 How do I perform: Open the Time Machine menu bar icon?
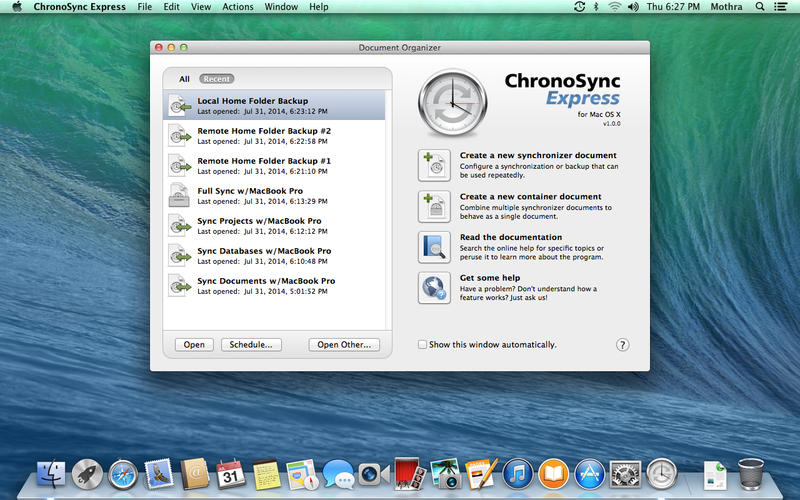[580, 7]
